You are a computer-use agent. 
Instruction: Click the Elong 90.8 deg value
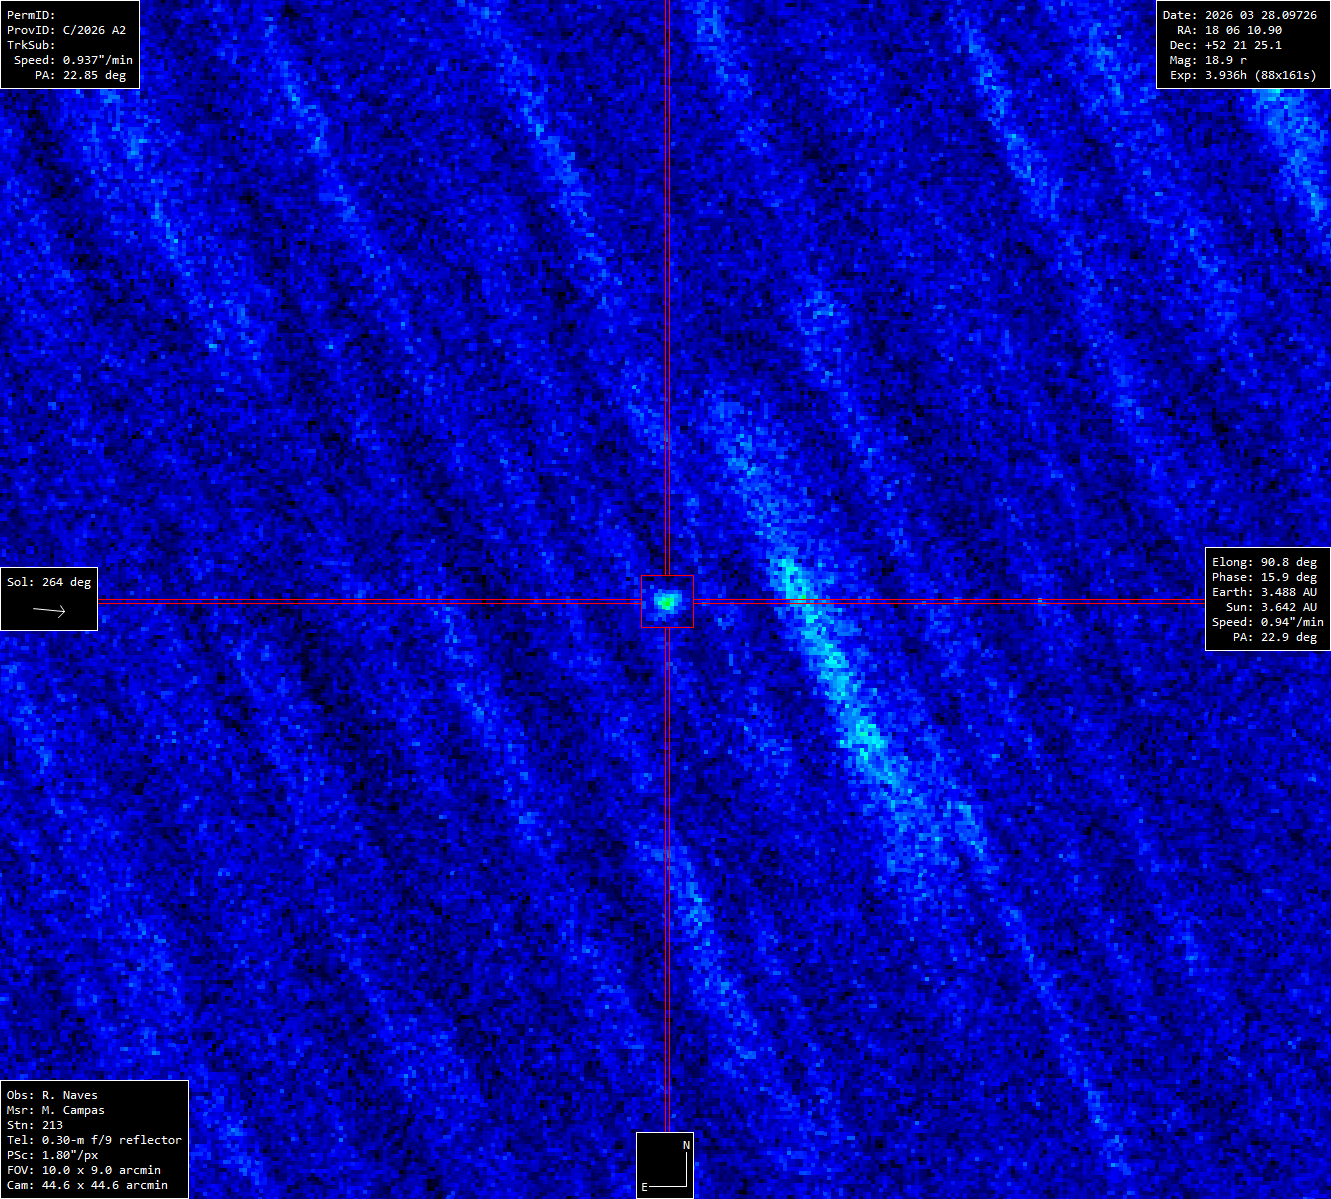1264,562
